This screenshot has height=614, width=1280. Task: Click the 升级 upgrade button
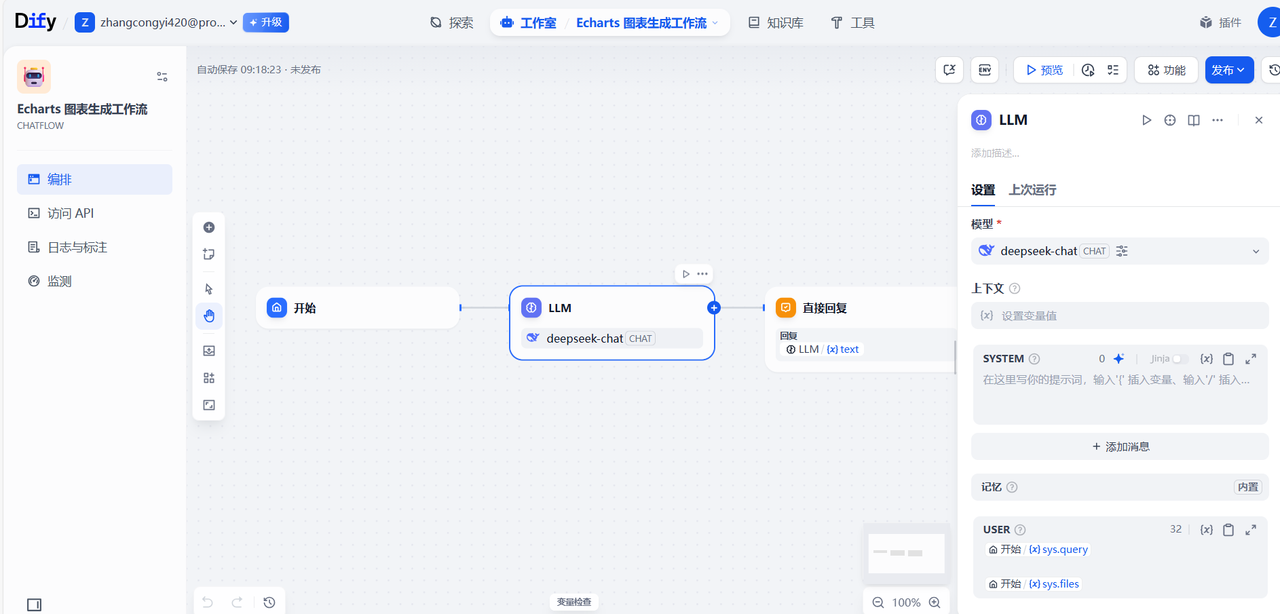coord(266,22)
